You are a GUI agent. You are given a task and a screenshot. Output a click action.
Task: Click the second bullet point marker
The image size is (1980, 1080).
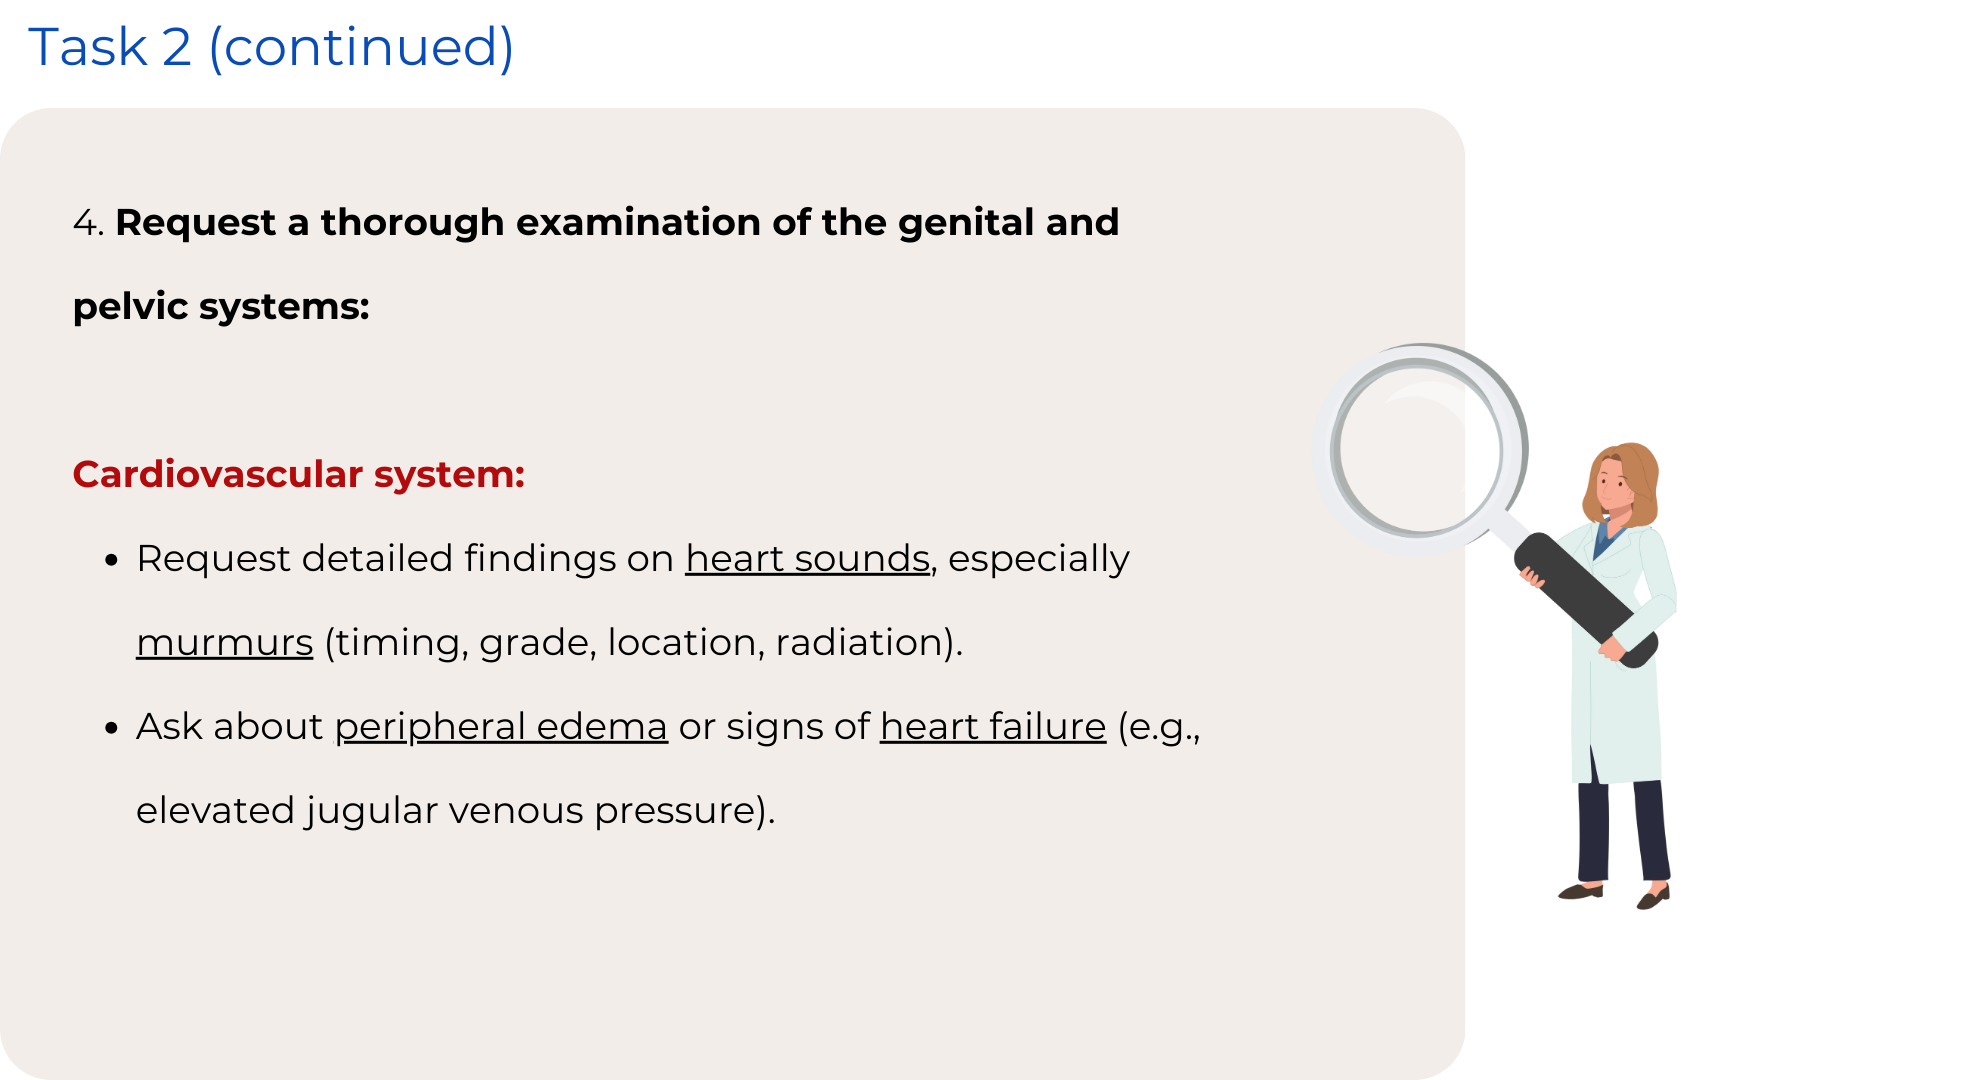pos(112,728)
